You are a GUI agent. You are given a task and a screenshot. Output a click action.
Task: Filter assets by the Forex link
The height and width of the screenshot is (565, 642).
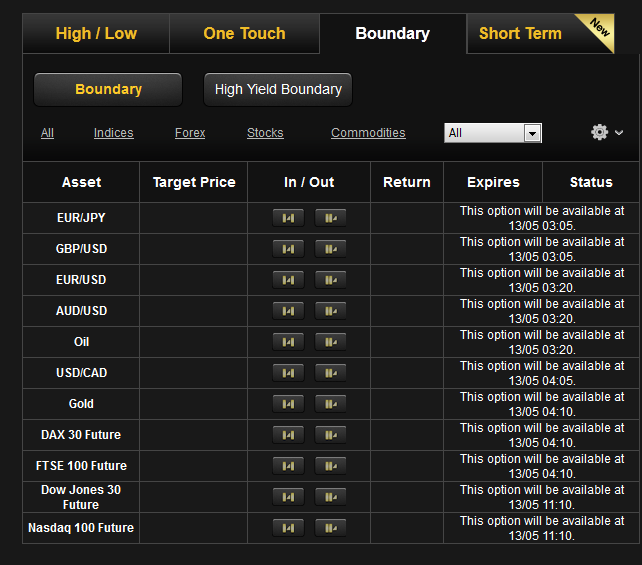point(190,133)
